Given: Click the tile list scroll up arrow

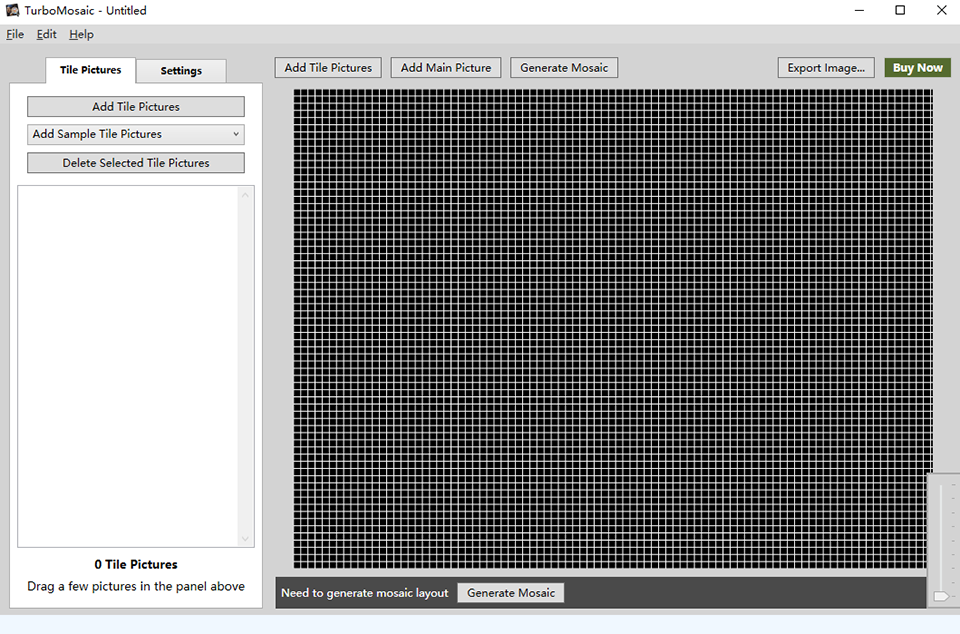Looking at the screenshot, I should click(x=245, y=194).
